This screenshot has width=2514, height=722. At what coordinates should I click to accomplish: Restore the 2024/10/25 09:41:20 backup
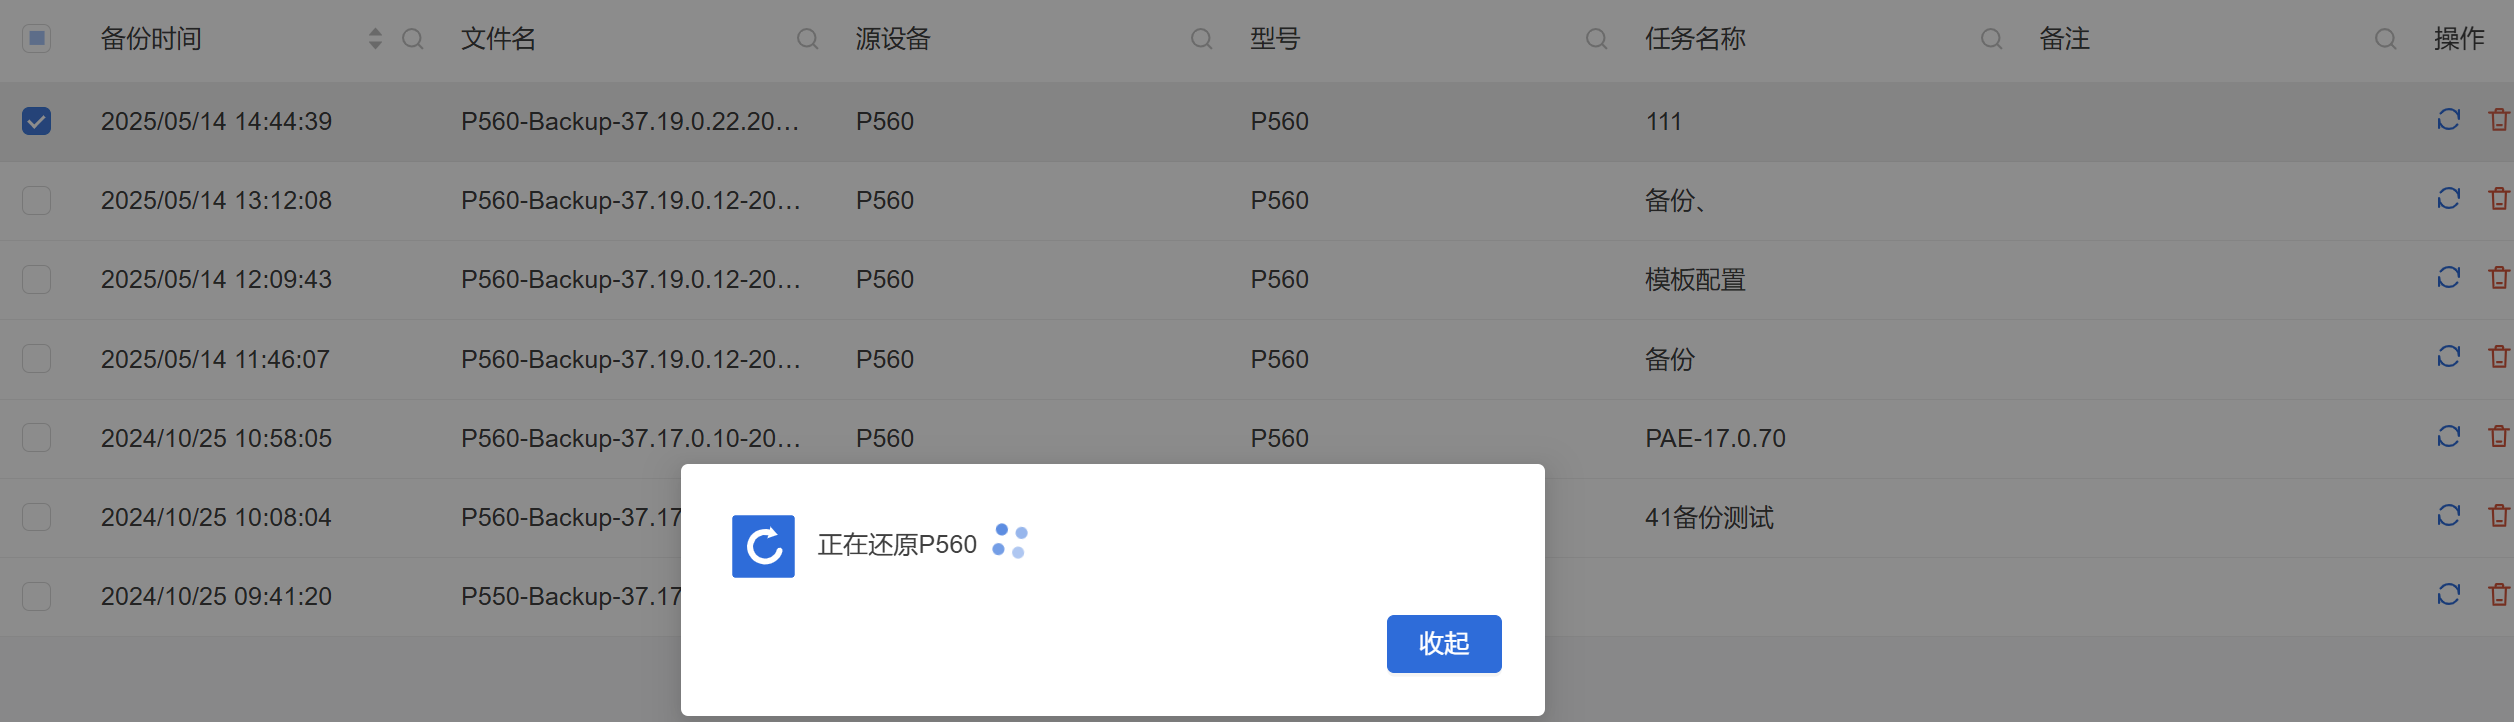pyautogui.click(x=2448, y=595)
